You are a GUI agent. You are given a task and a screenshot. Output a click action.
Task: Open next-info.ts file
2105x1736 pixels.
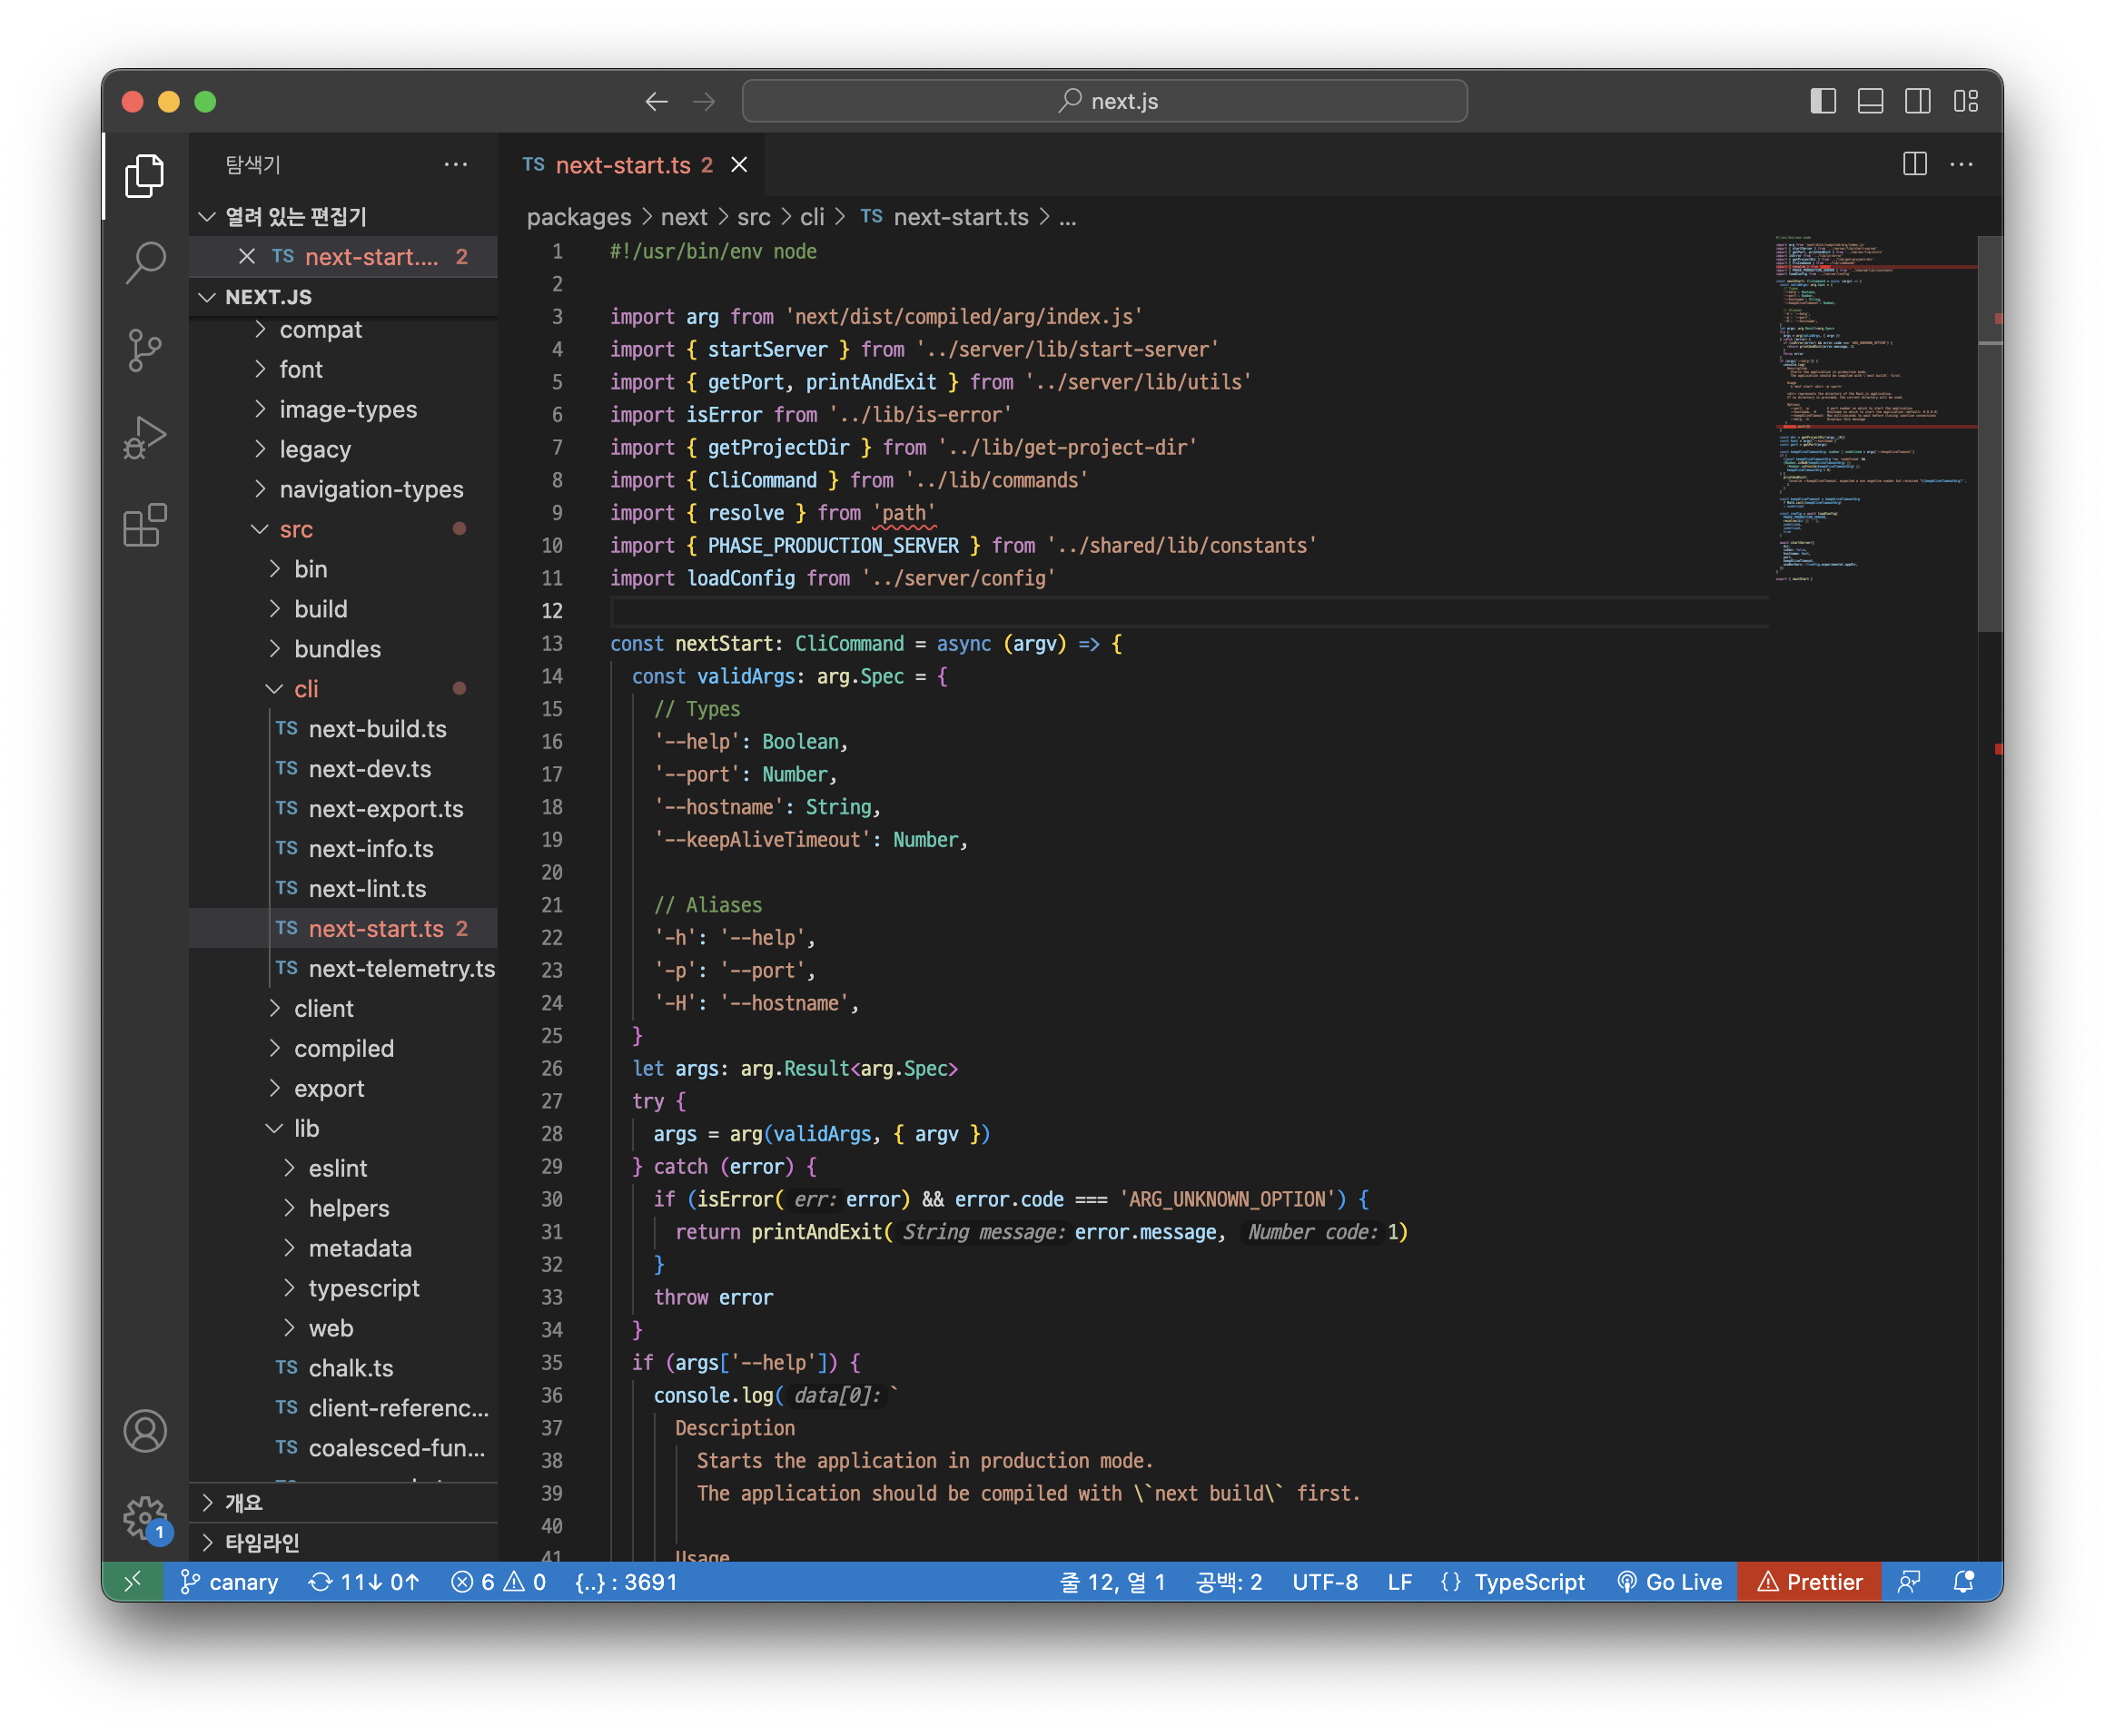point(343,849)
